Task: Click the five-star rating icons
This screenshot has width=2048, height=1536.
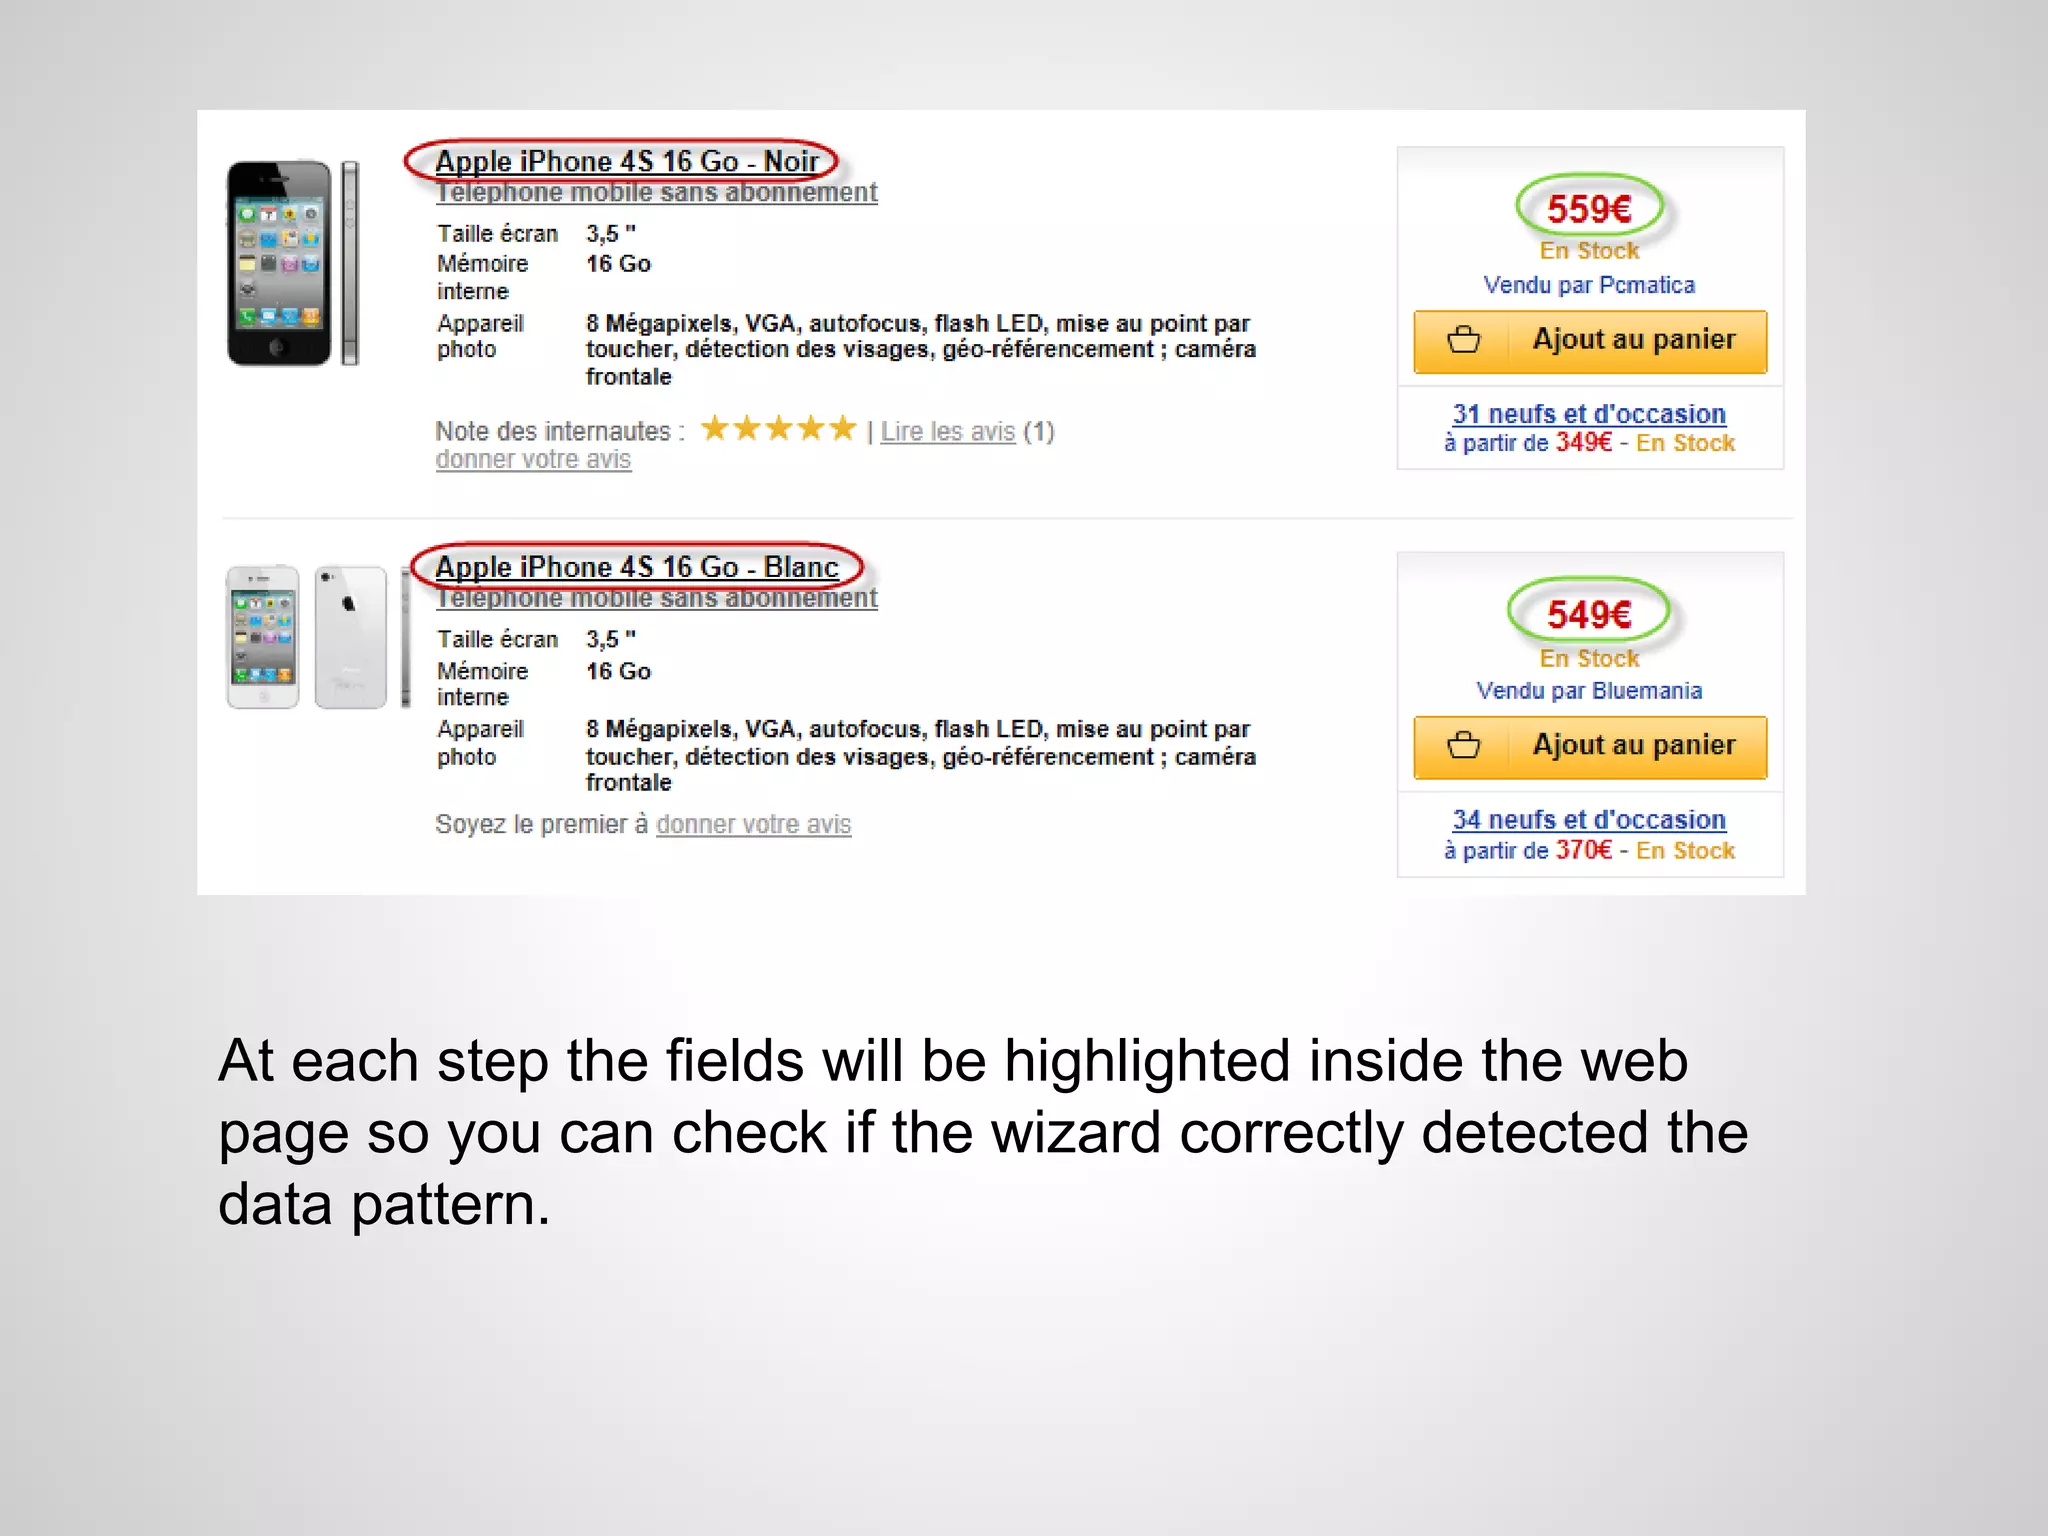Action: (778, 429)
